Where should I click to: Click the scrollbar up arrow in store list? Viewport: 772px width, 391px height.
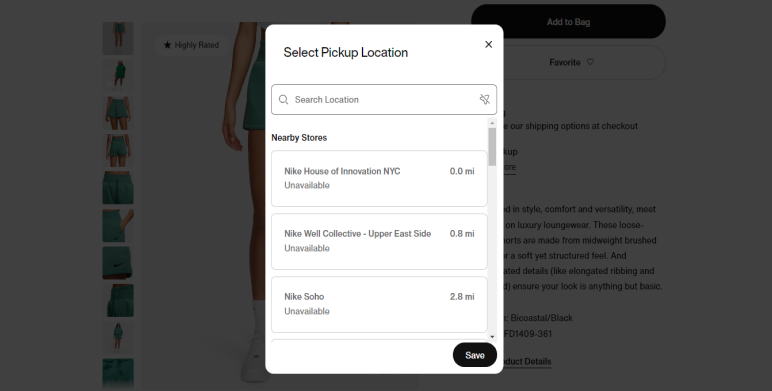point(492,123)
